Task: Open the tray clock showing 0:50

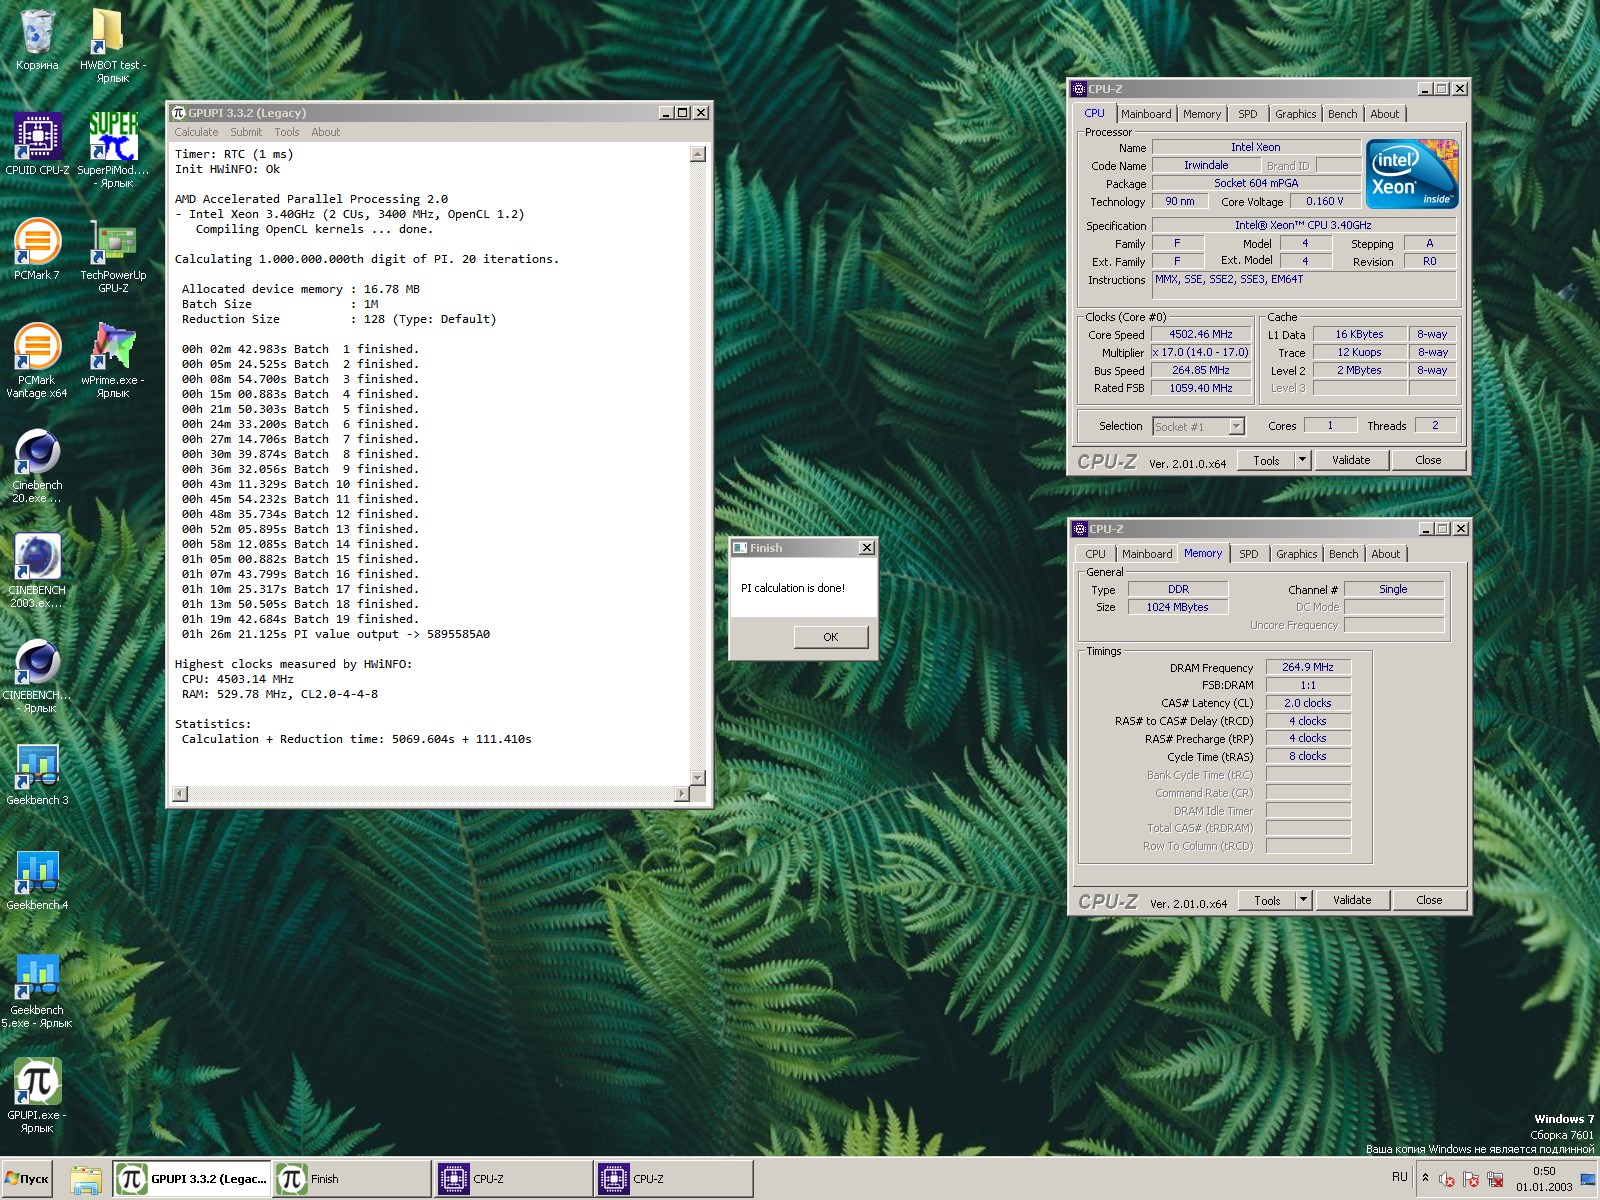Action: [1544, 1179]
